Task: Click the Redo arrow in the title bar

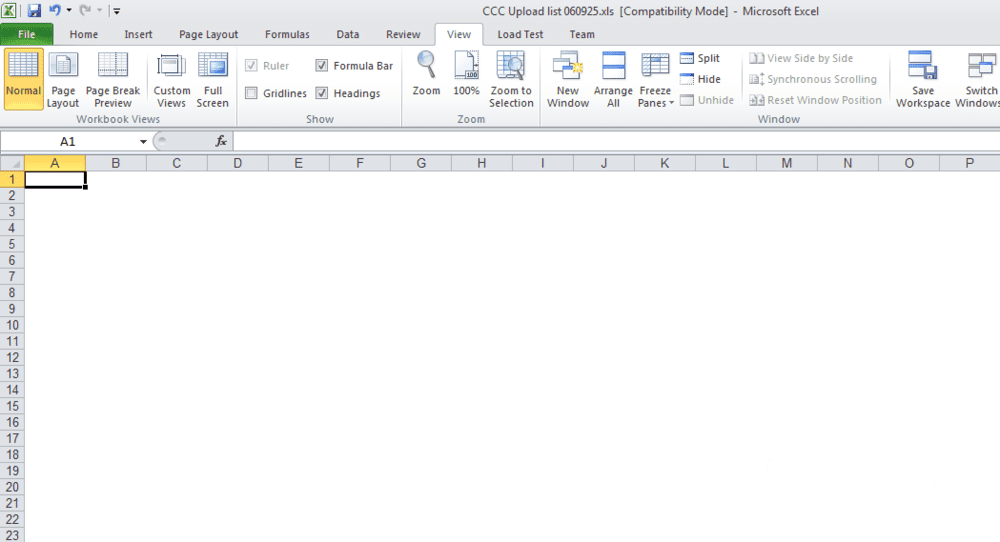Action: click(85, 10)
